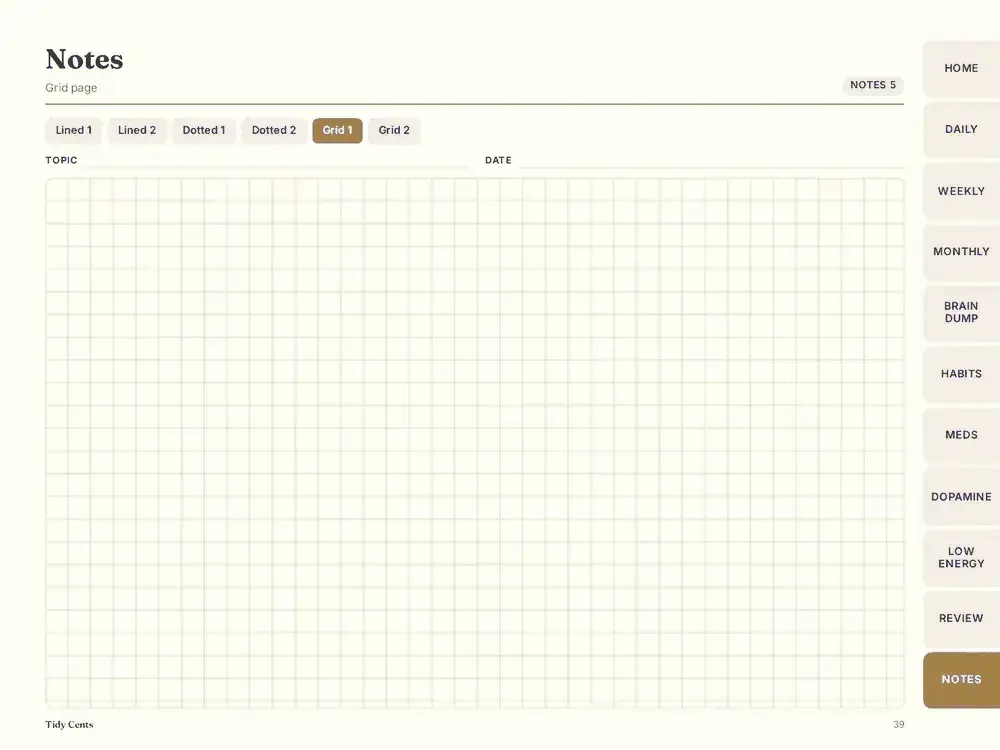Switch to the Grid 2 layout
The width and height of the screenshot is (1000, 750).
click(x=394, y=130)
